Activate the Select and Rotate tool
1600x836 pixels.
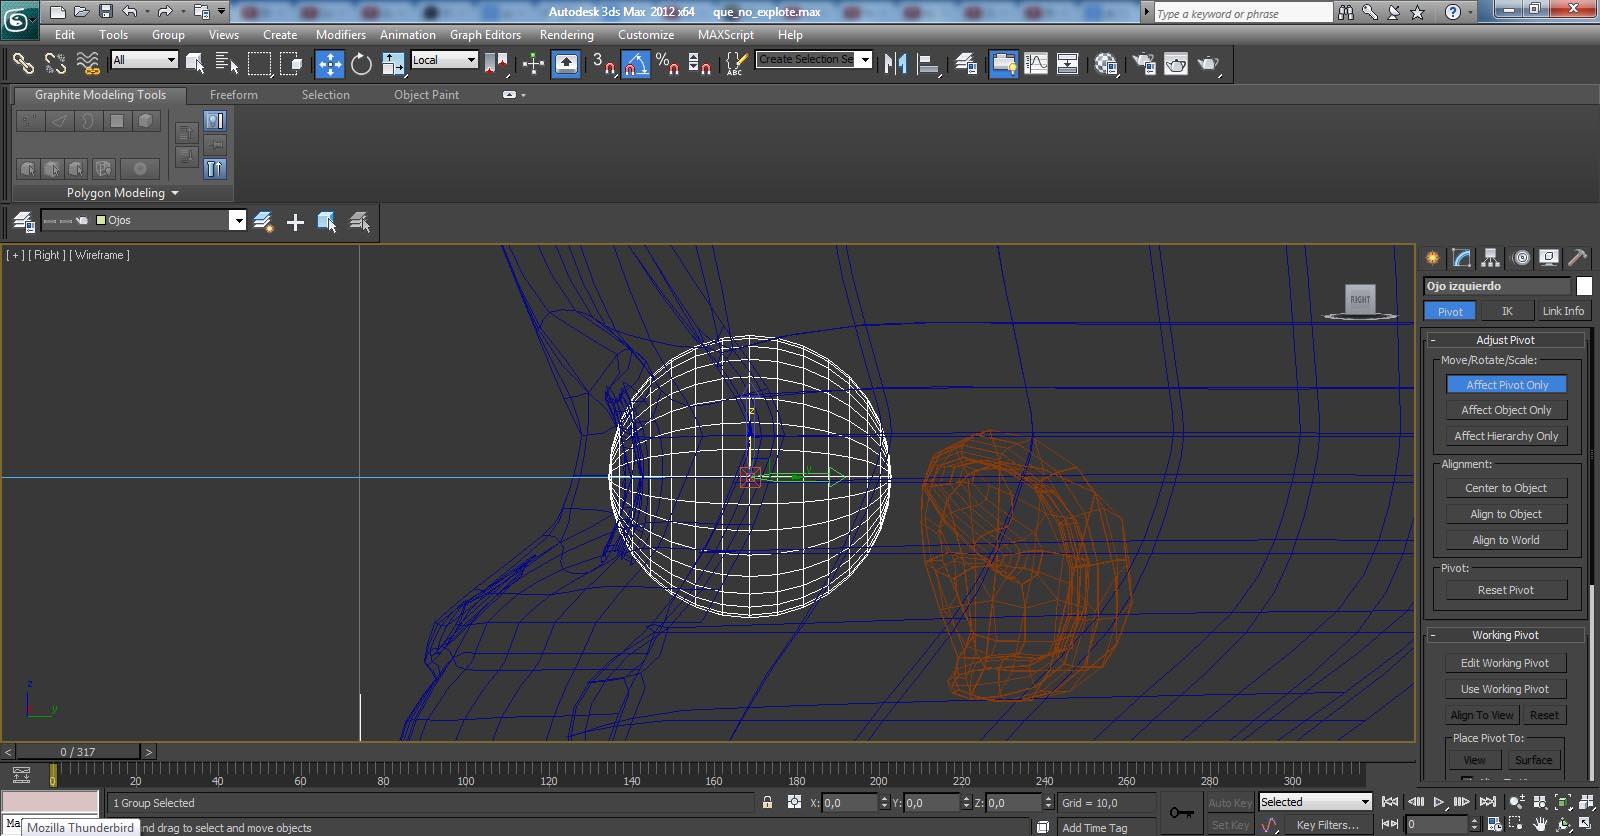[x=361, y=64]
